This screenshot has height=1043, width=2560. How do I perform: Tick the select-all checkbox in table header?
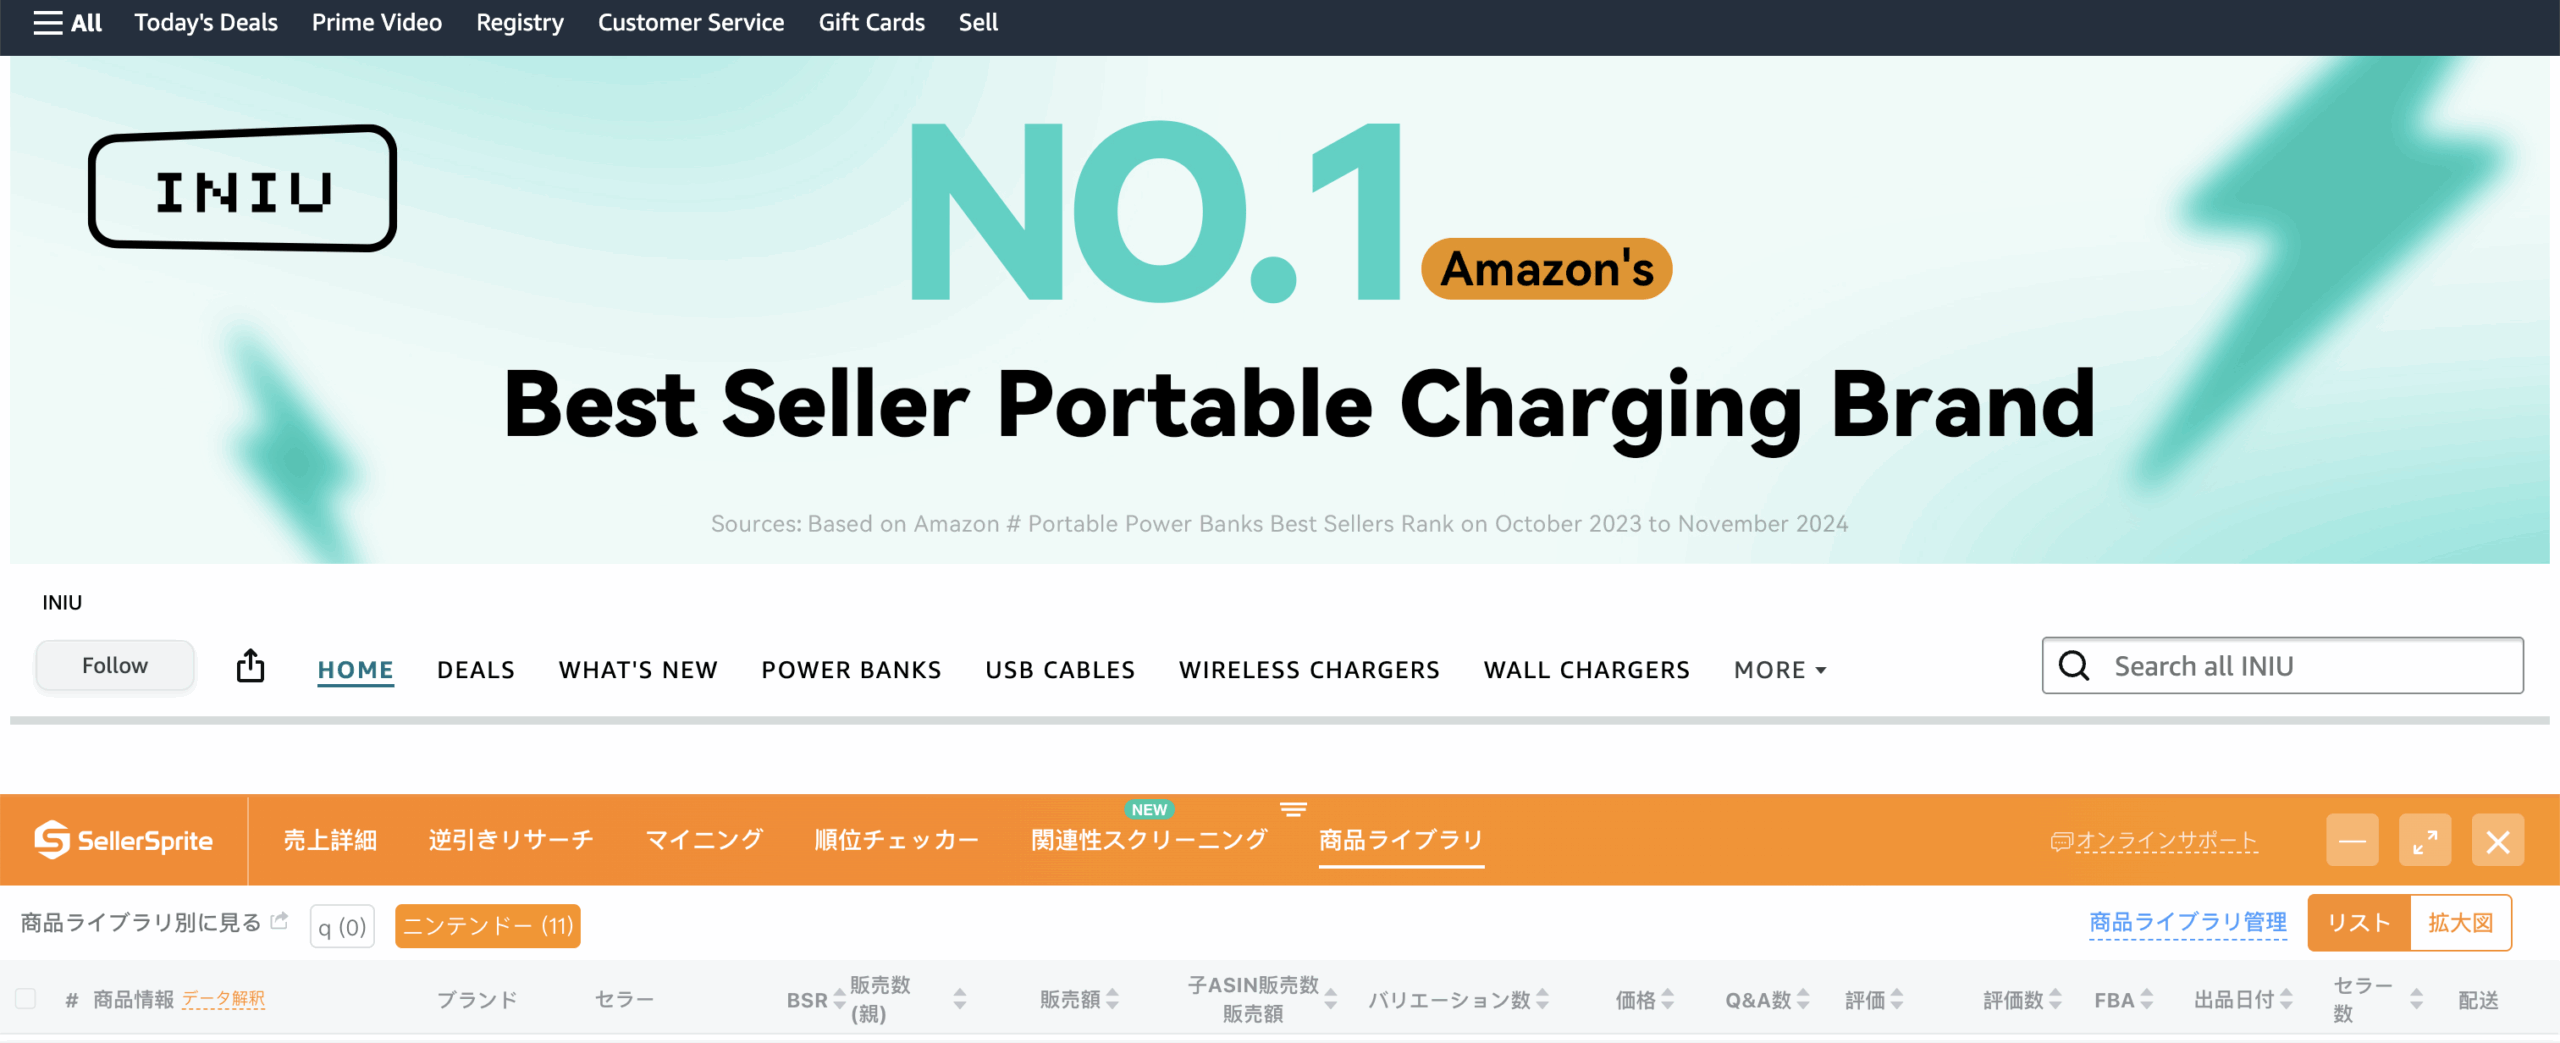(x=26, y=999)
